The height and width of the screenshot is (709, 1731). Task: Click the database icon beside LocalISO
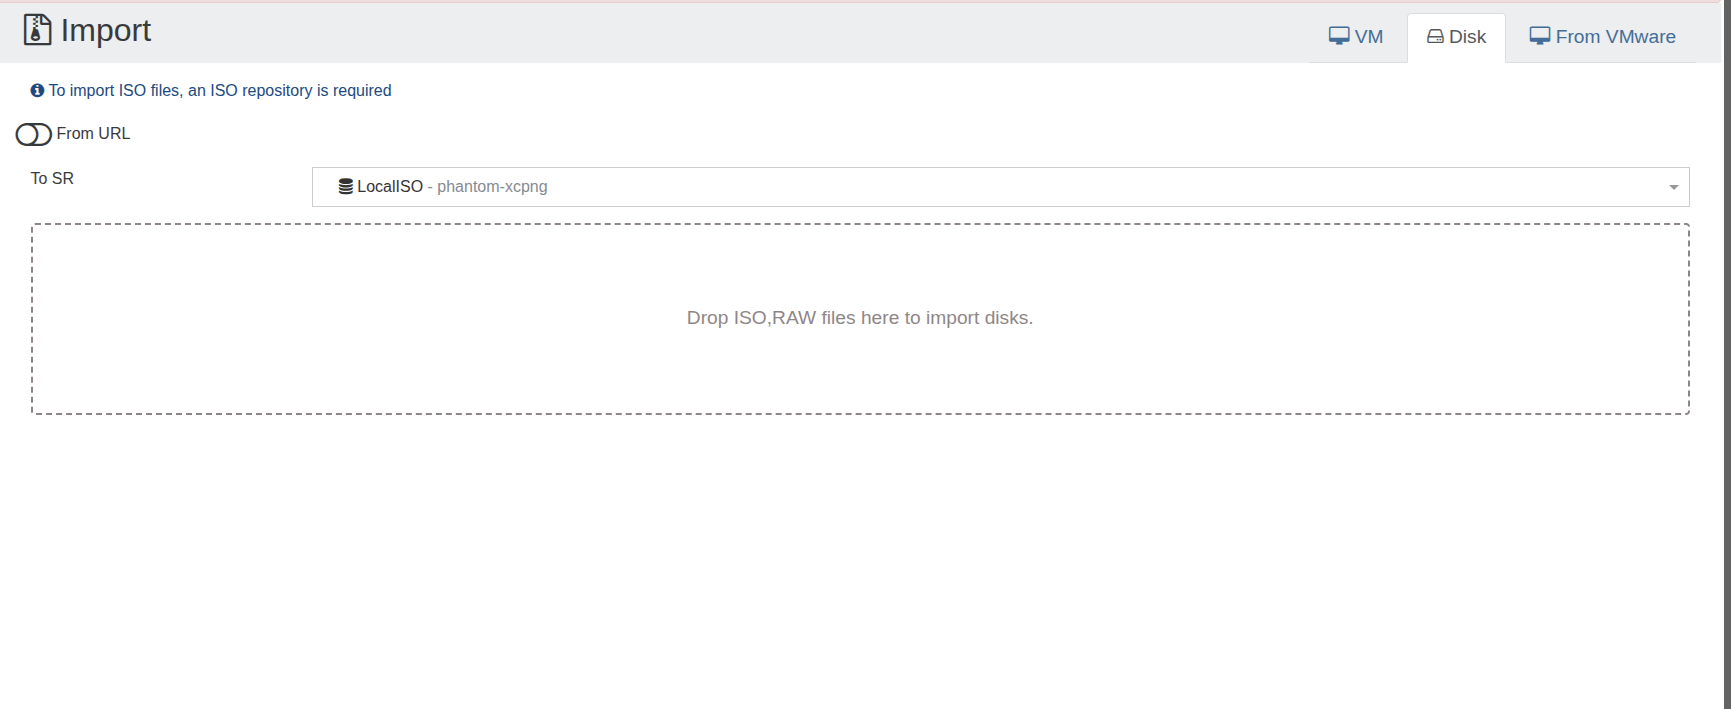(345, 187)
